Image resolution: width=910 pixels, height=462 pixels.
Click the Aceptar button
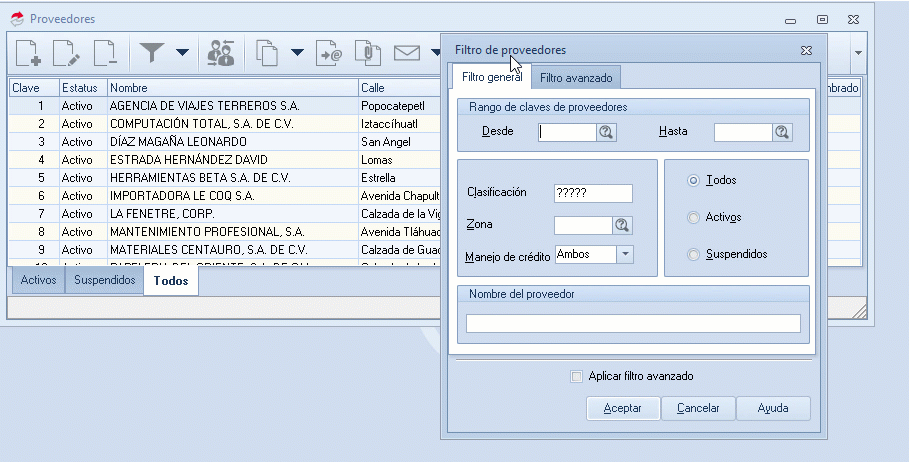click(x=623, y=408)
